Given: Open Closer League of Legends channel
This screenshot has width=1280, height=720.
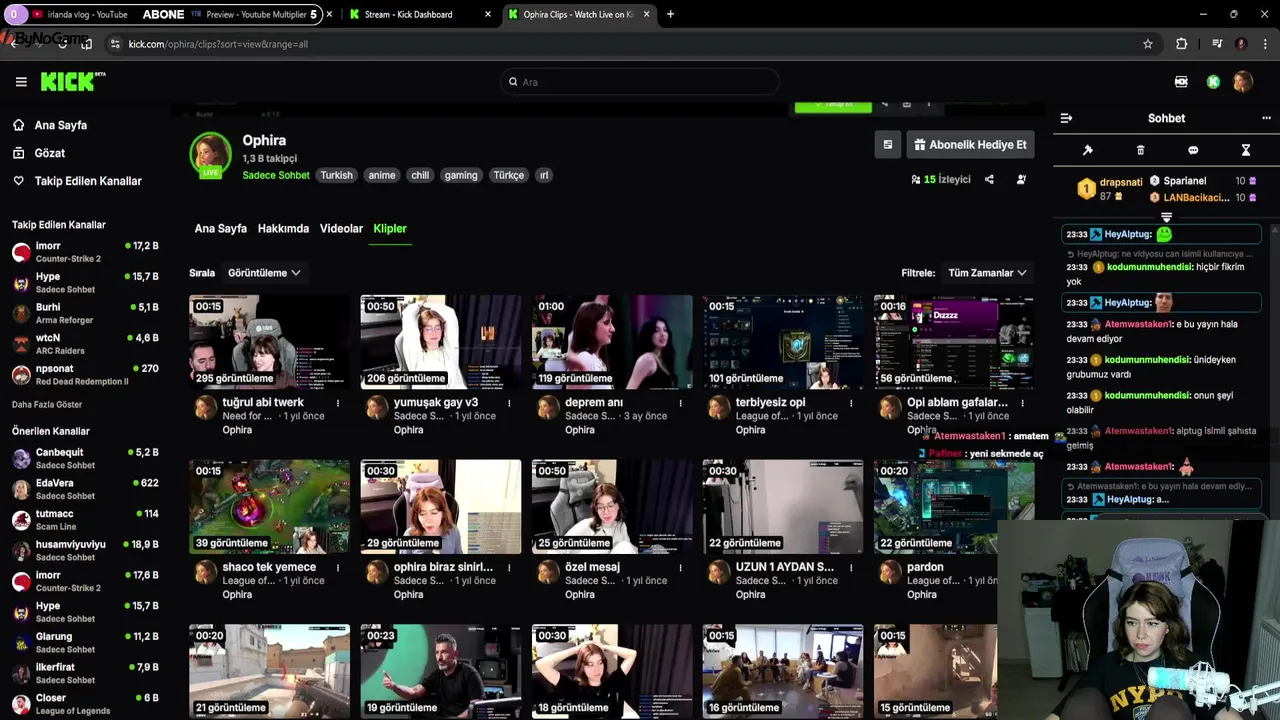Looking at the screenshot, I should (x=85, y=704).
